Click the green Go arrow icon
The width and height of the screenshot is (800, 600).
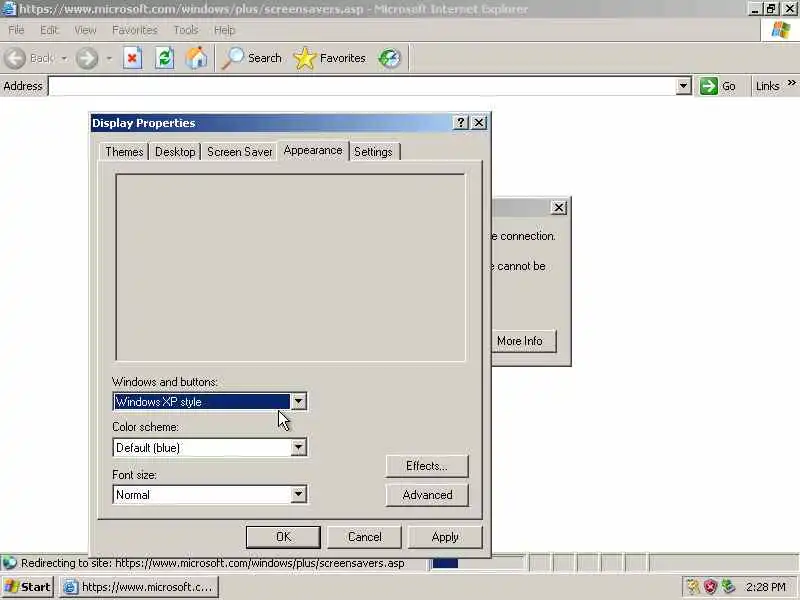(x=708, y=86)
